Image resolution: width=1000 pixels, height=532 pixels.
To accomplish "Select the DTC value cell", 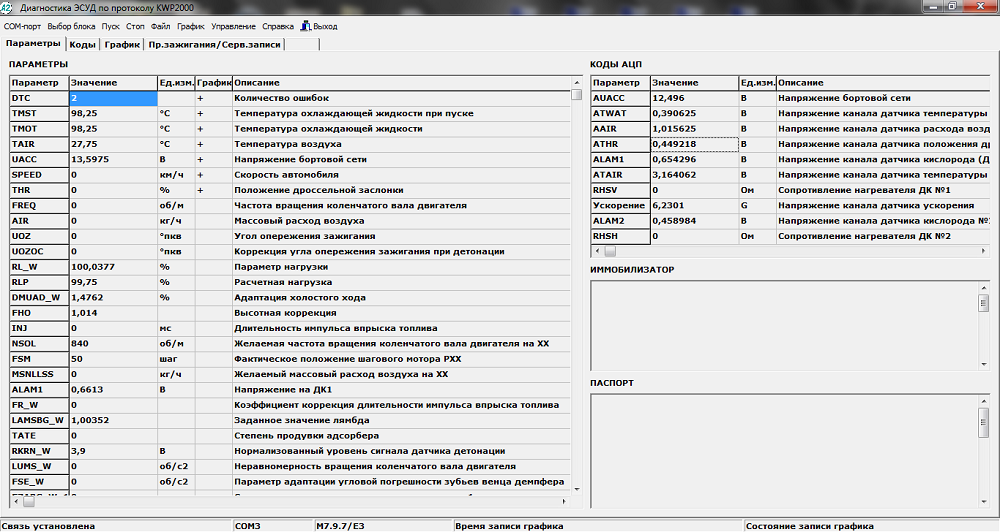I will [113, 98].
